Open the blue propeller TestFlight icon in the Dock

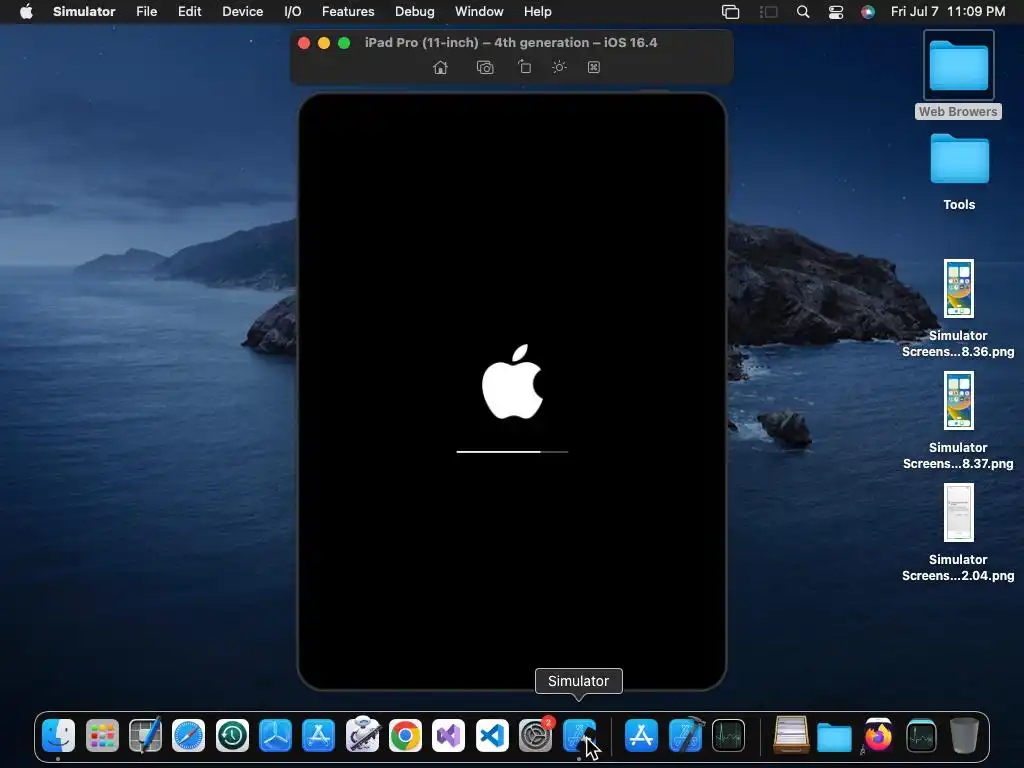click(275, 736)
